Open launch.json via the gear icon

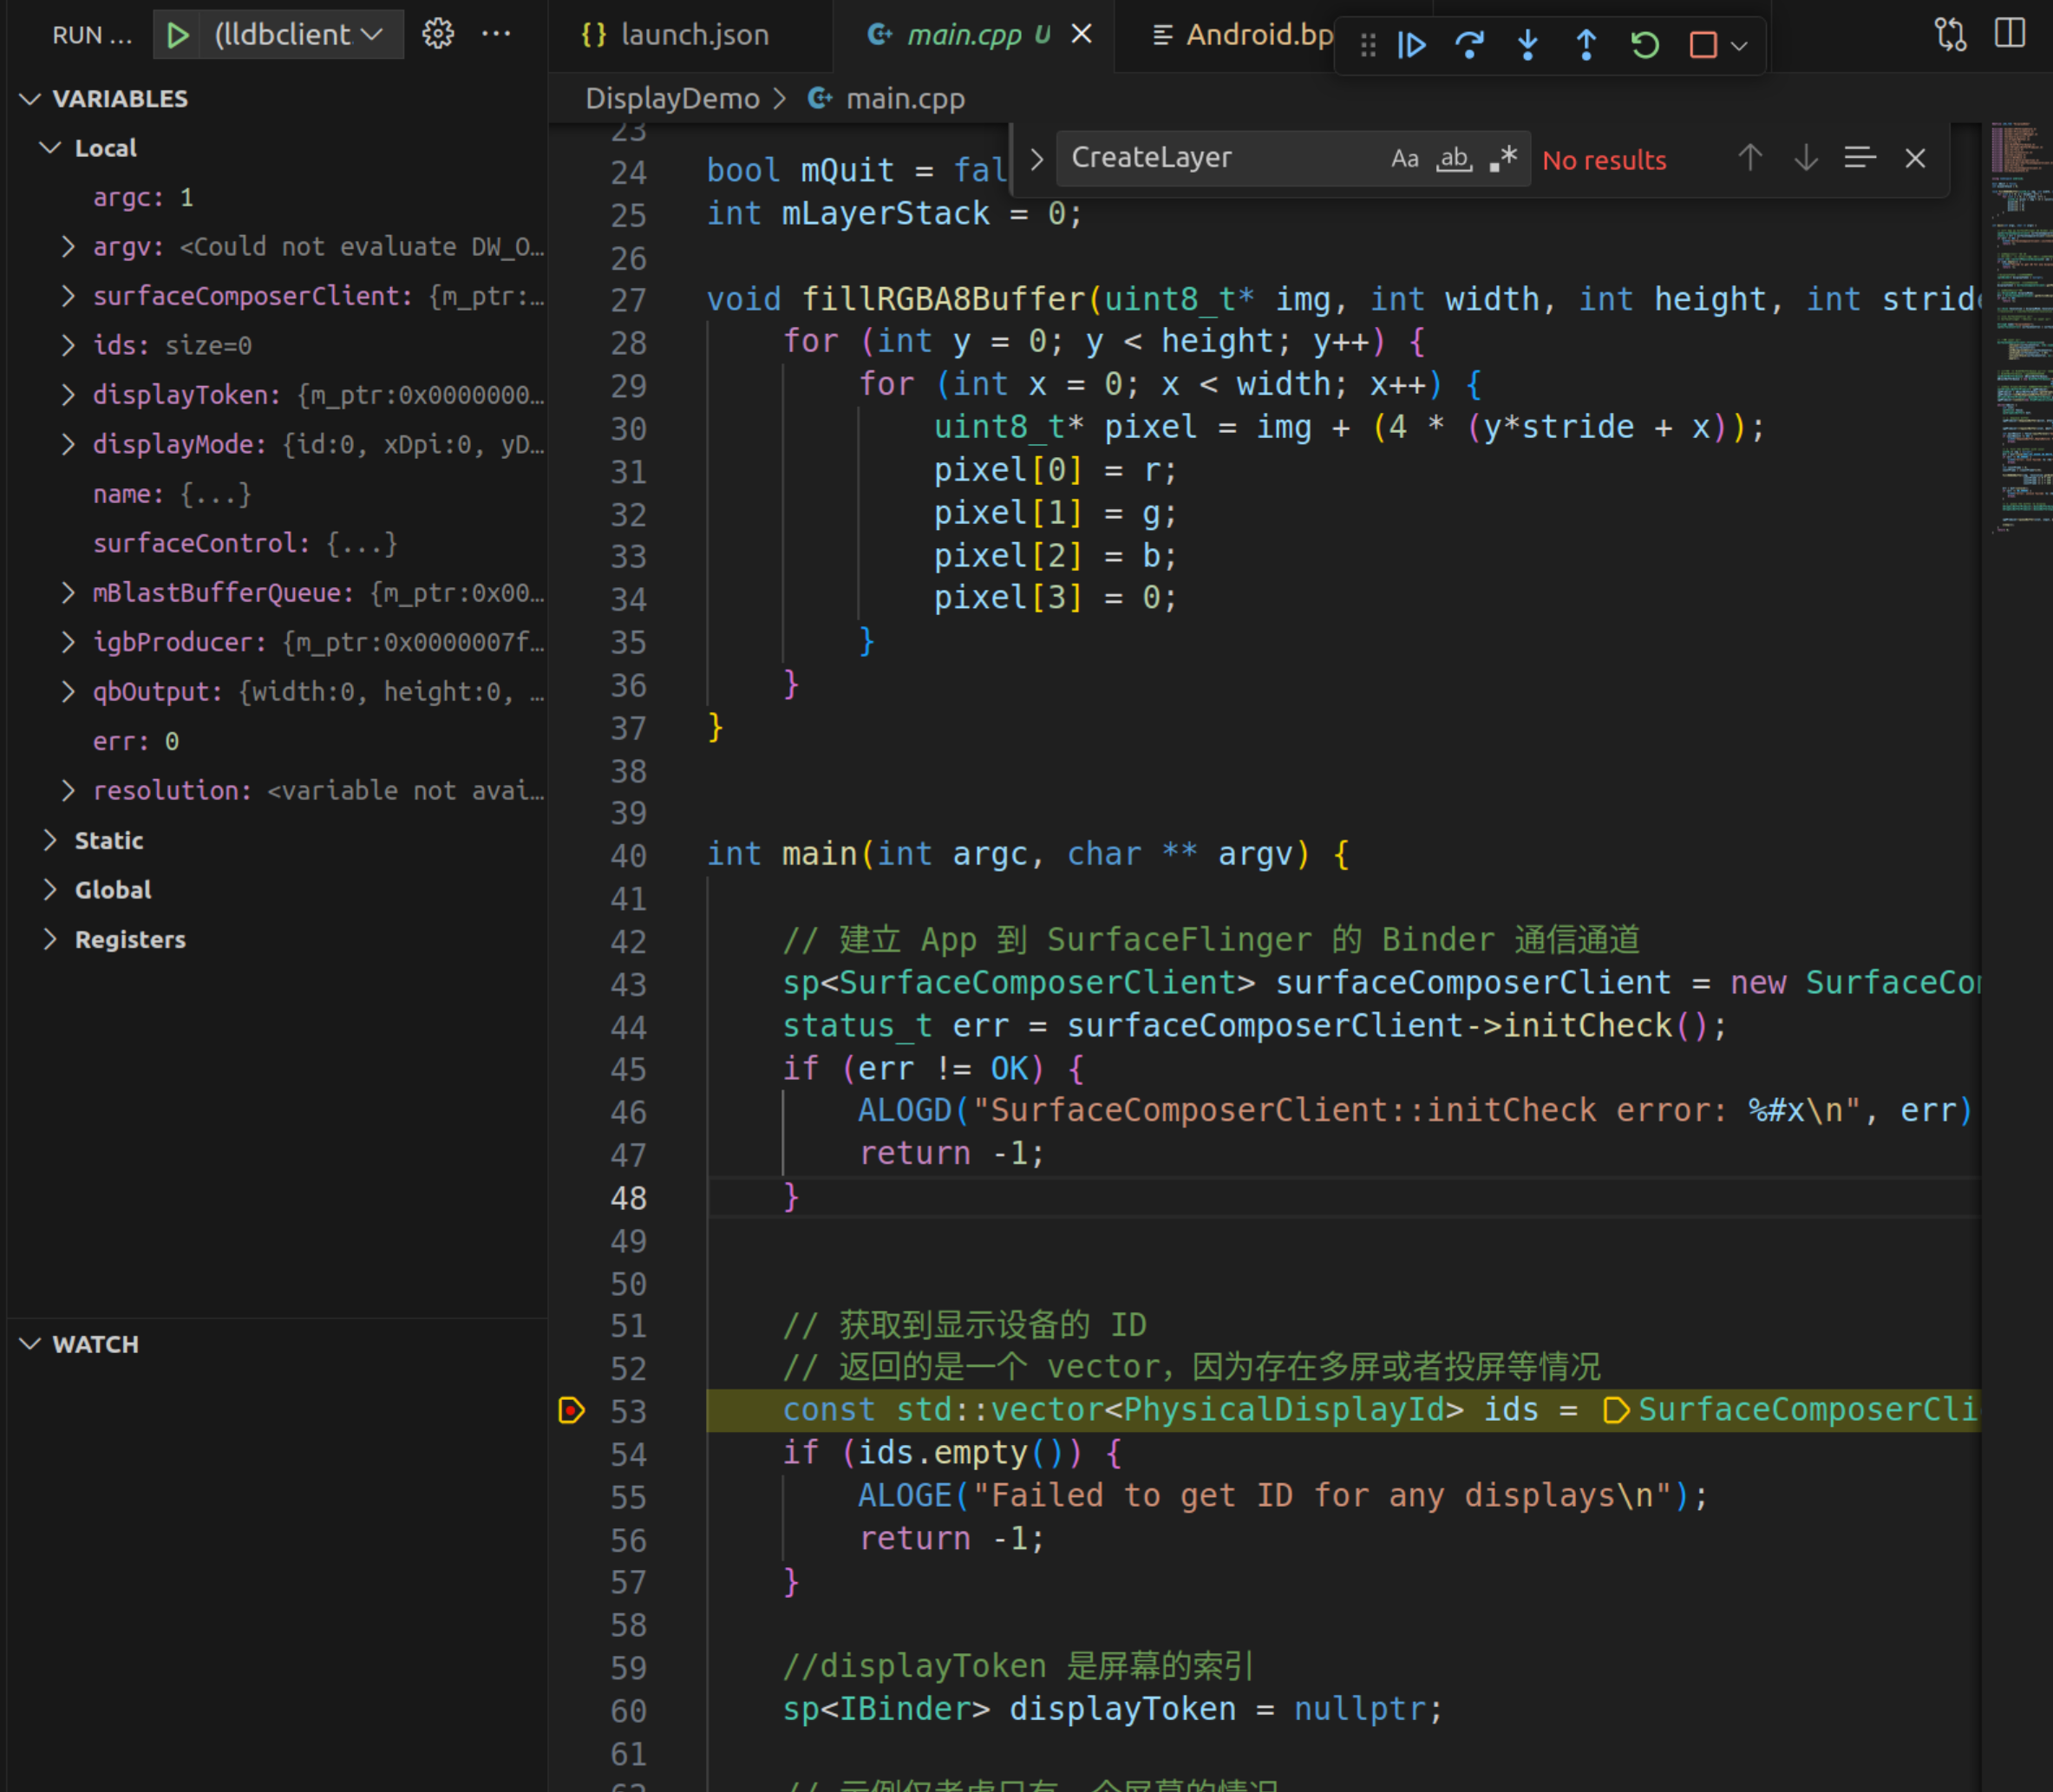point(437,35)
